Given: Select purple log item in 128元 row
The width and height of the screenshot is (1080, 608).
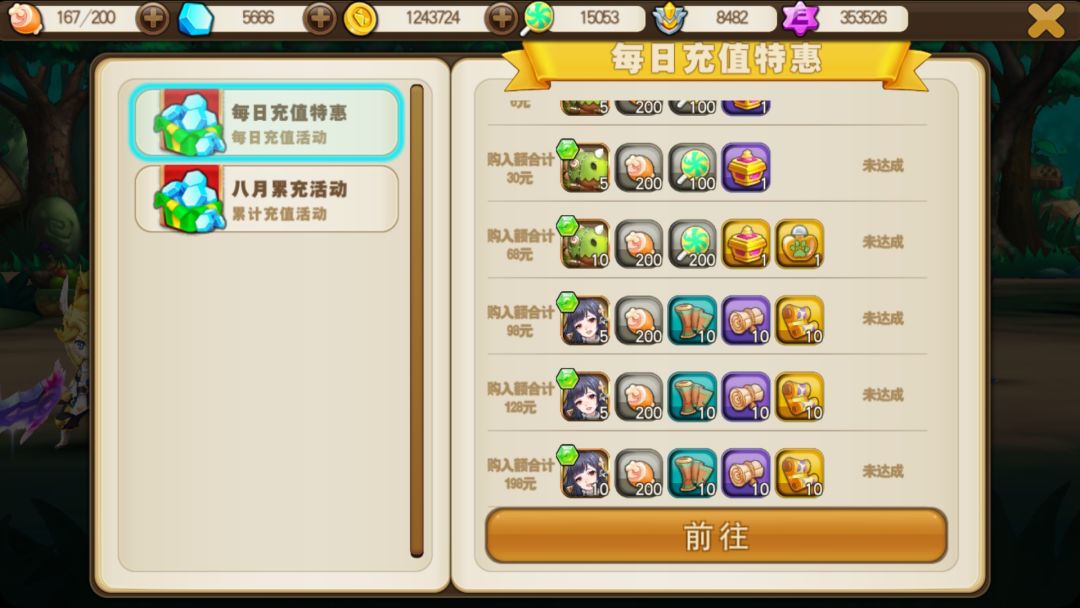Looking at the screenshot, I should 746,397.
